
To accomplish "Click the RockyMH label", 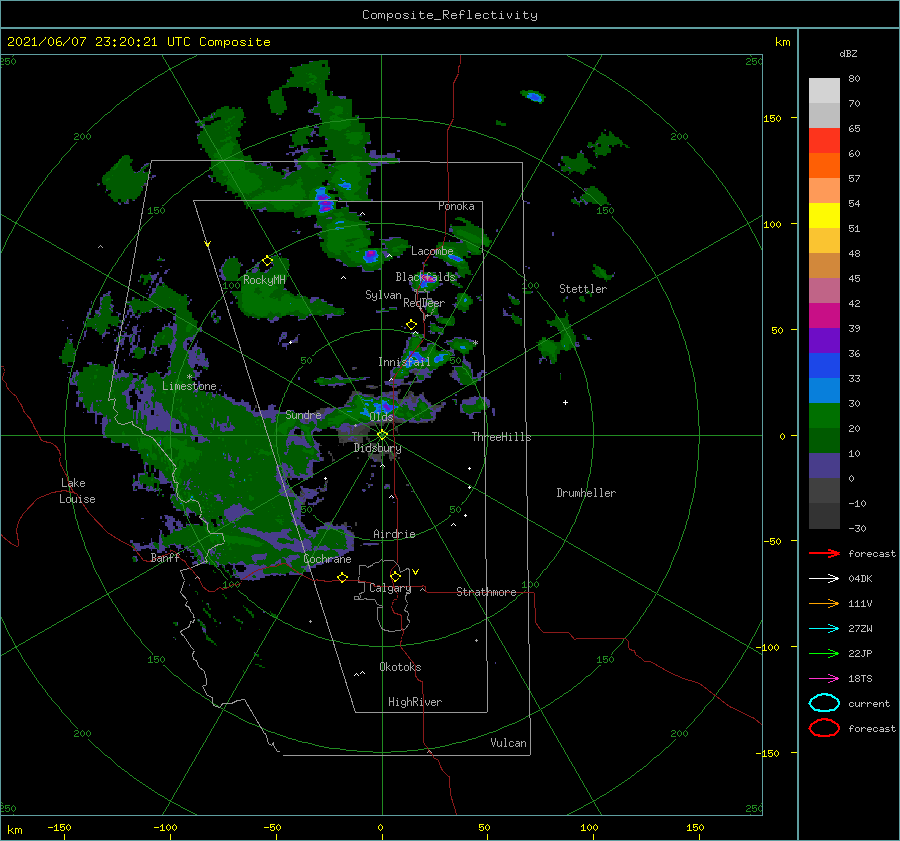I will point(264,280).
